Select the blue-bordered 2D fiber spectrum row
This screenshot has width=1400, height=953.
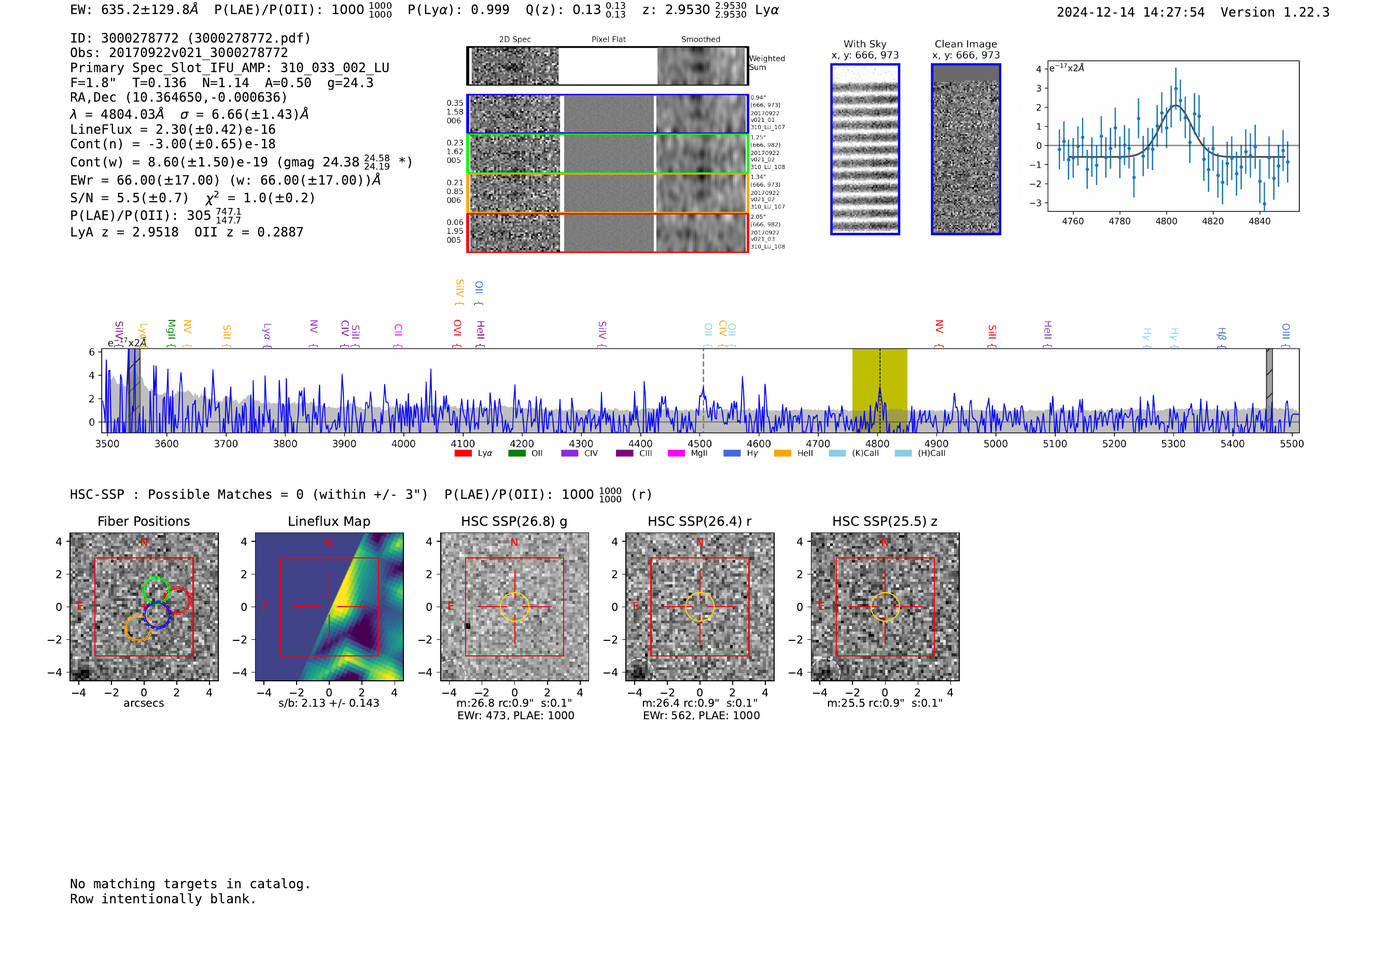607,114
